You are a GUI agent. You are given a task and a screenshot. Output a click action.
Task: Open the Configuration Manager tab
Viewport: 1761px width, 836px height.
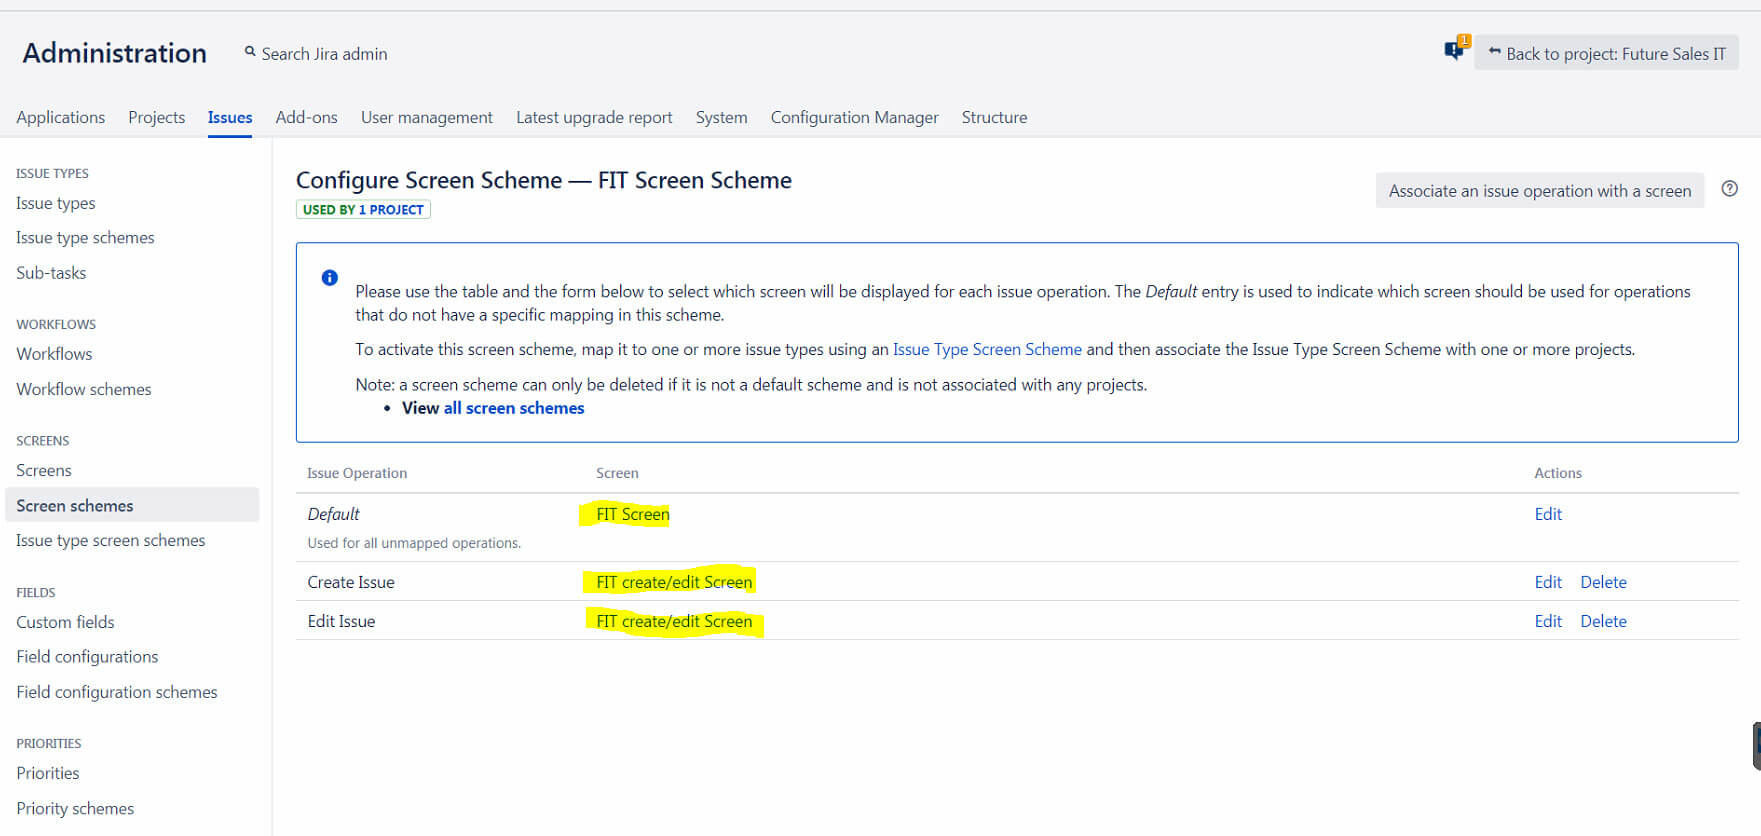[x=853, y=117]
